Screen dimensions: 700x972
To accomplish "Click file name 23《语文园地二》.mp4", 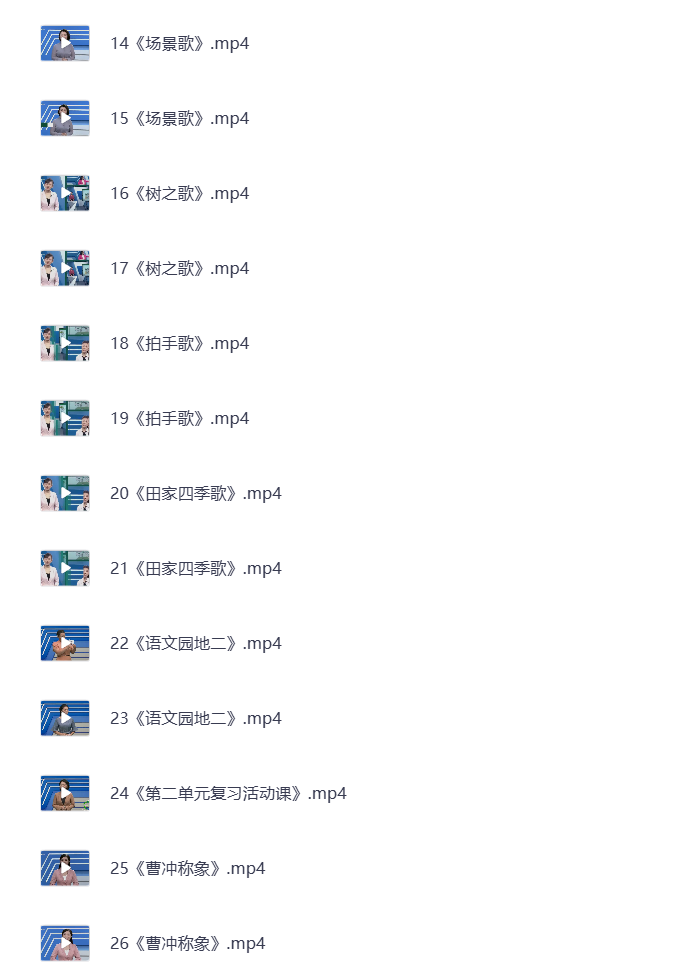I will pyautogui.click(x=196, y=718).
